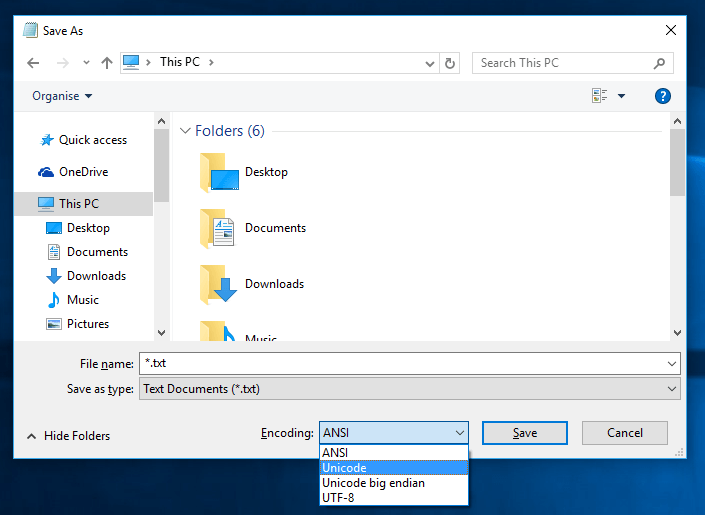Collapse the Folders (6) group
Viewport: 705px width, 515px height.
tap(185, 131)
